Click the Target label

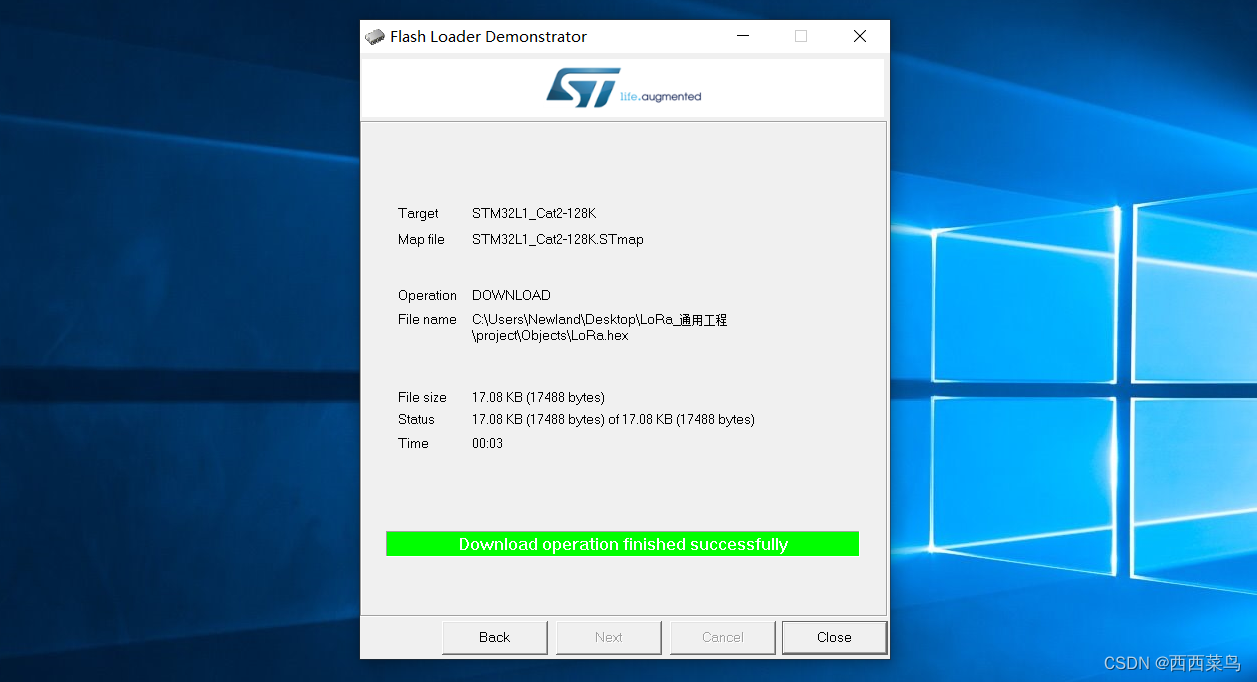(418, 213)
